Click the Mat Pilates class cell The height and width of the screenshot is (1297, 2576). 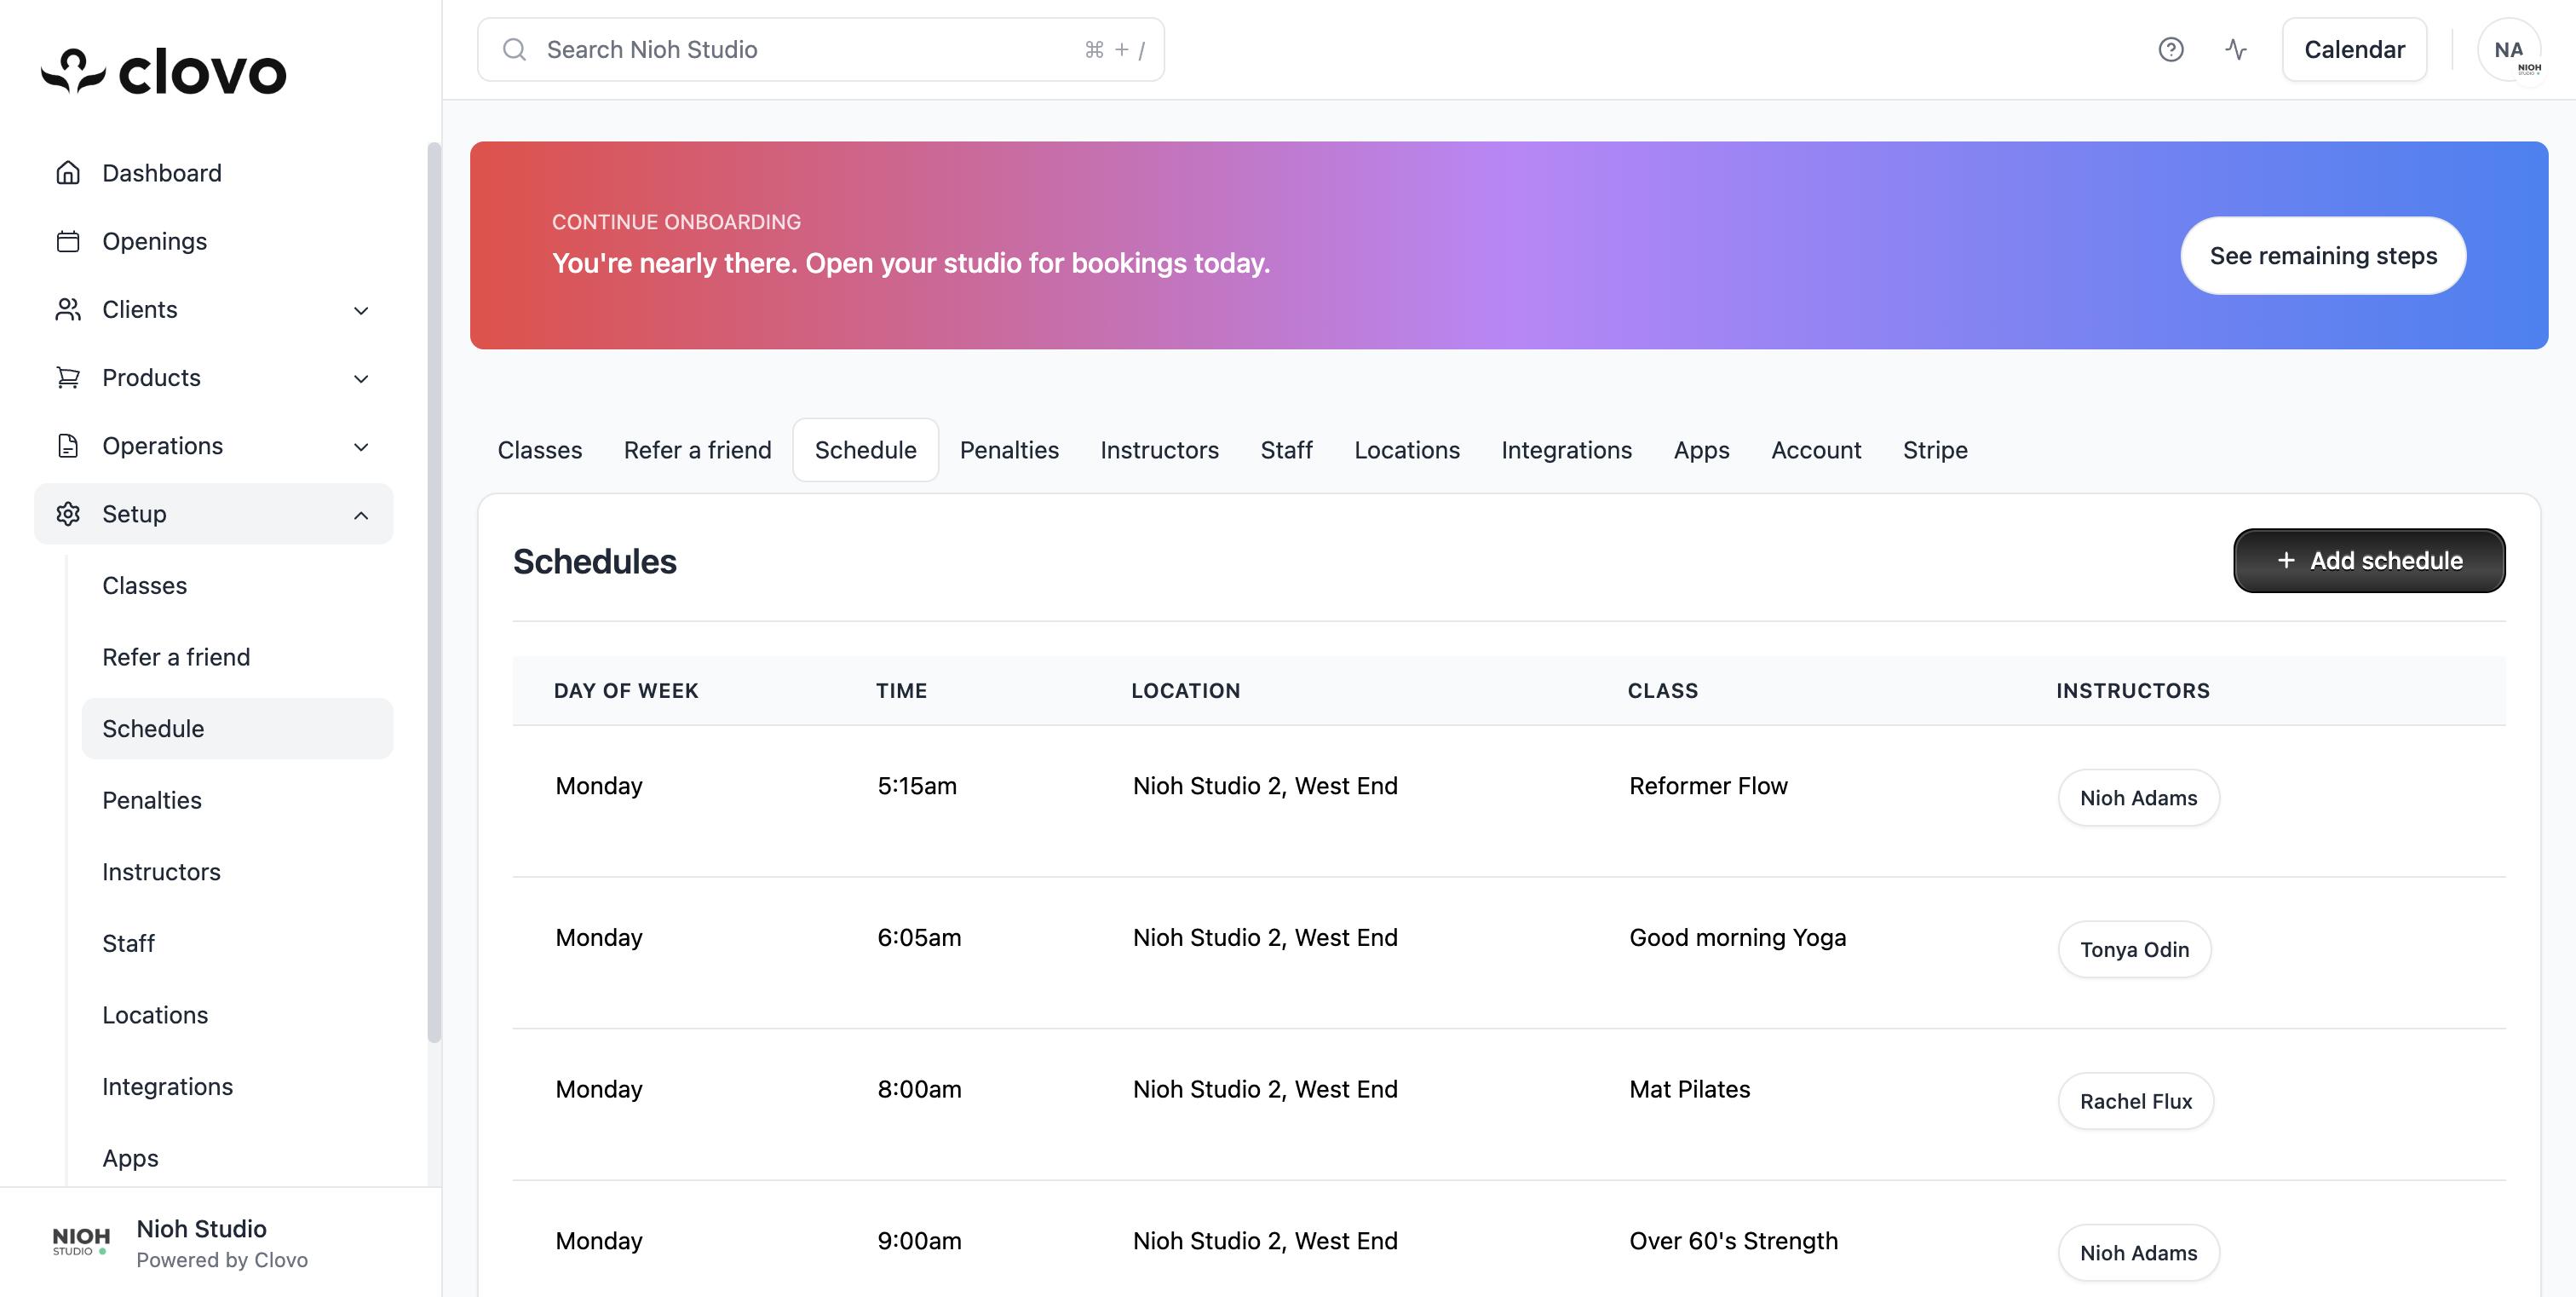1689,1089
